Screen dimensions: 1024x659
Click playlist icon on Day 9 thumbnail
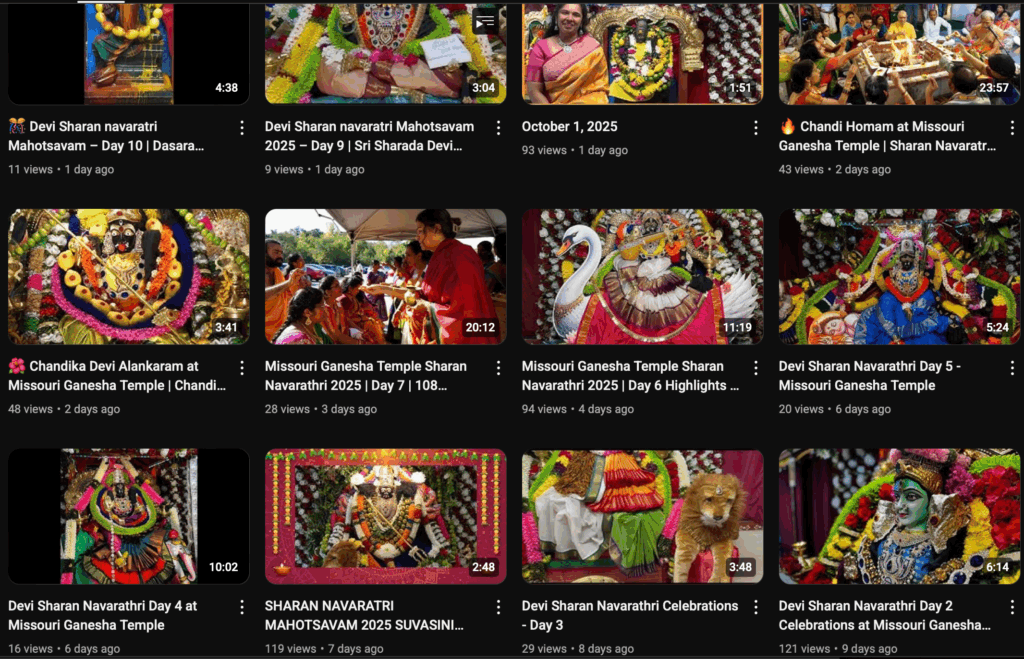coord(485,21)
